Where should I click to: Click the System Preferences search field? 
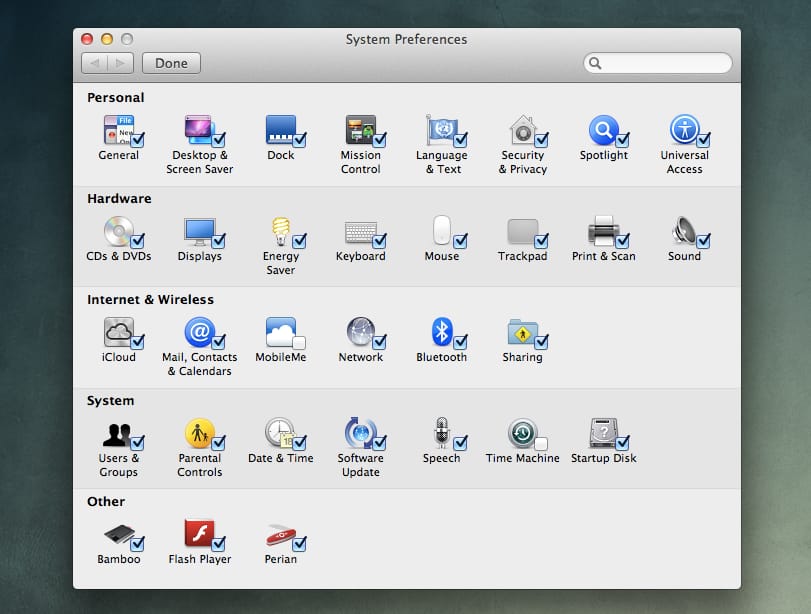[x=658, y=63]
